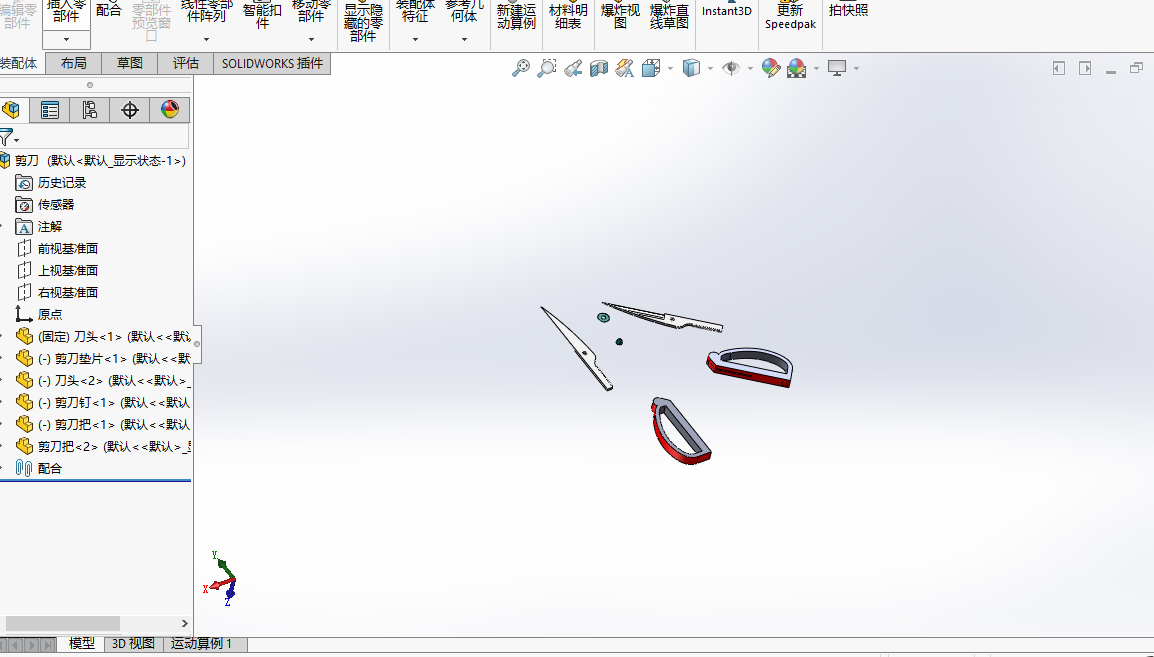Open the View Orientation dropdown arrow
1154x657 pixels.
(670, 68)
